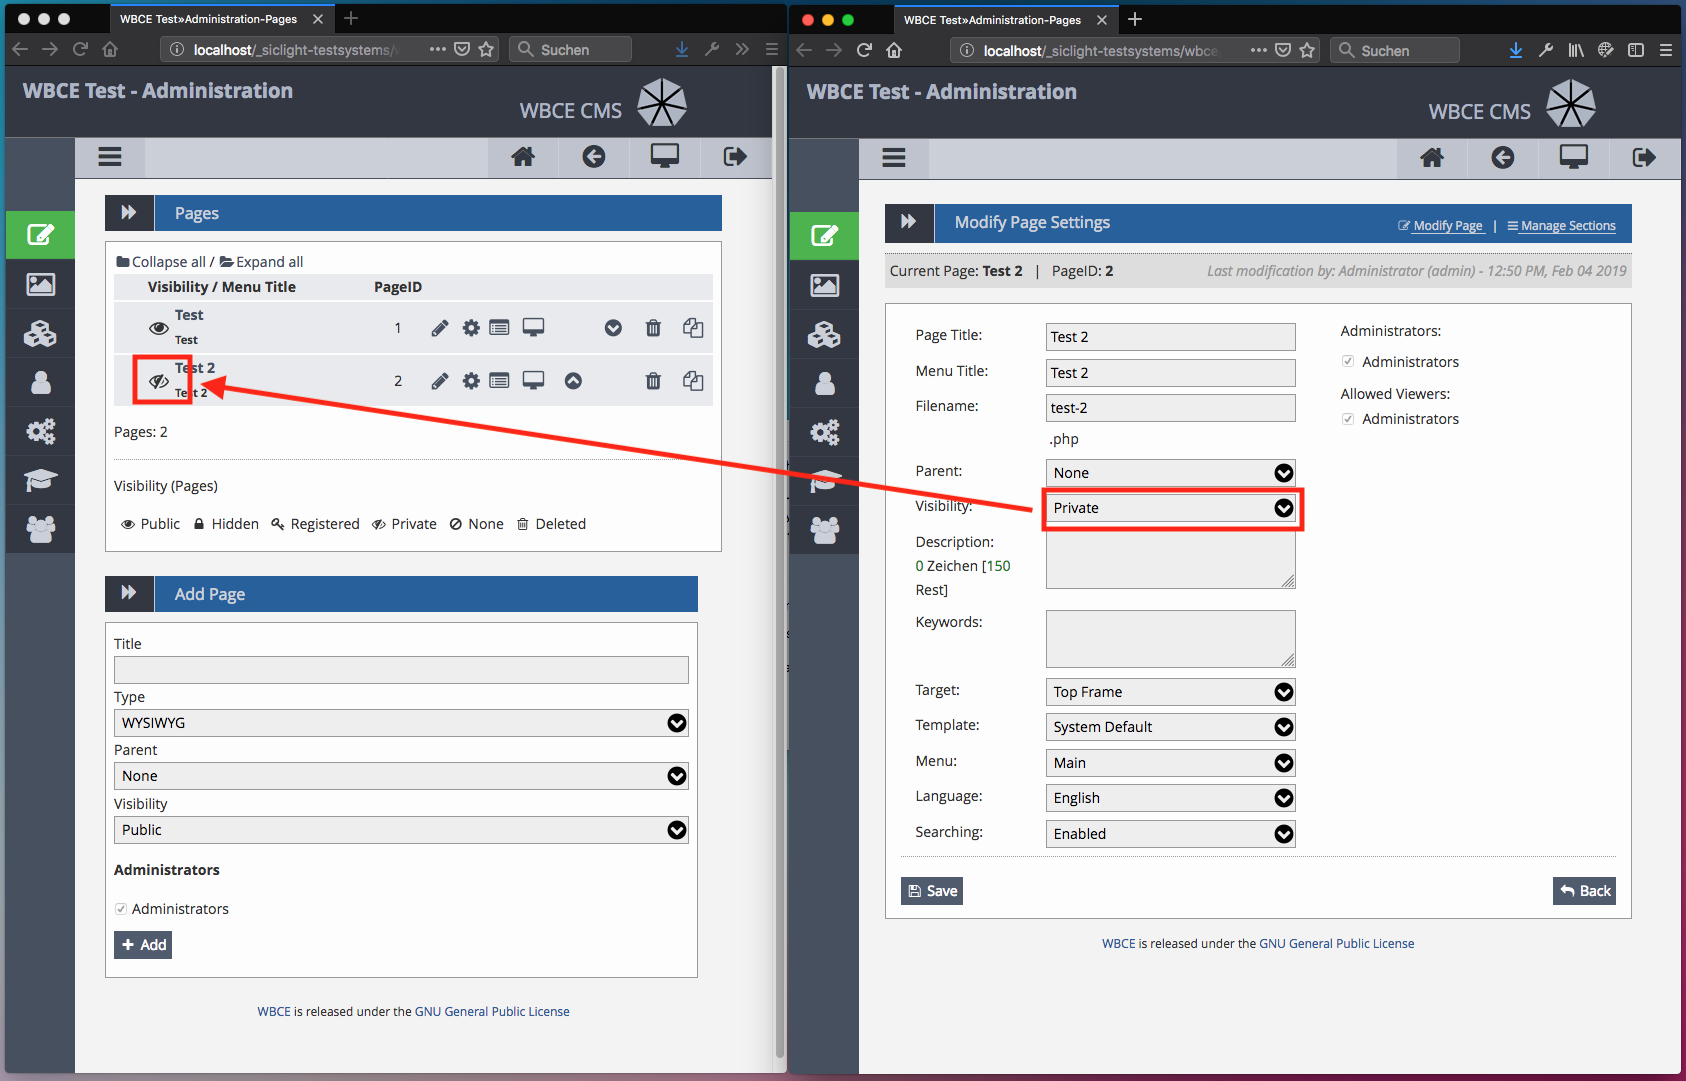Uncheck Administrators in the Add Page form
Screen dimensions: 1686x1081
pyautogui.click(x=120, y=908)
